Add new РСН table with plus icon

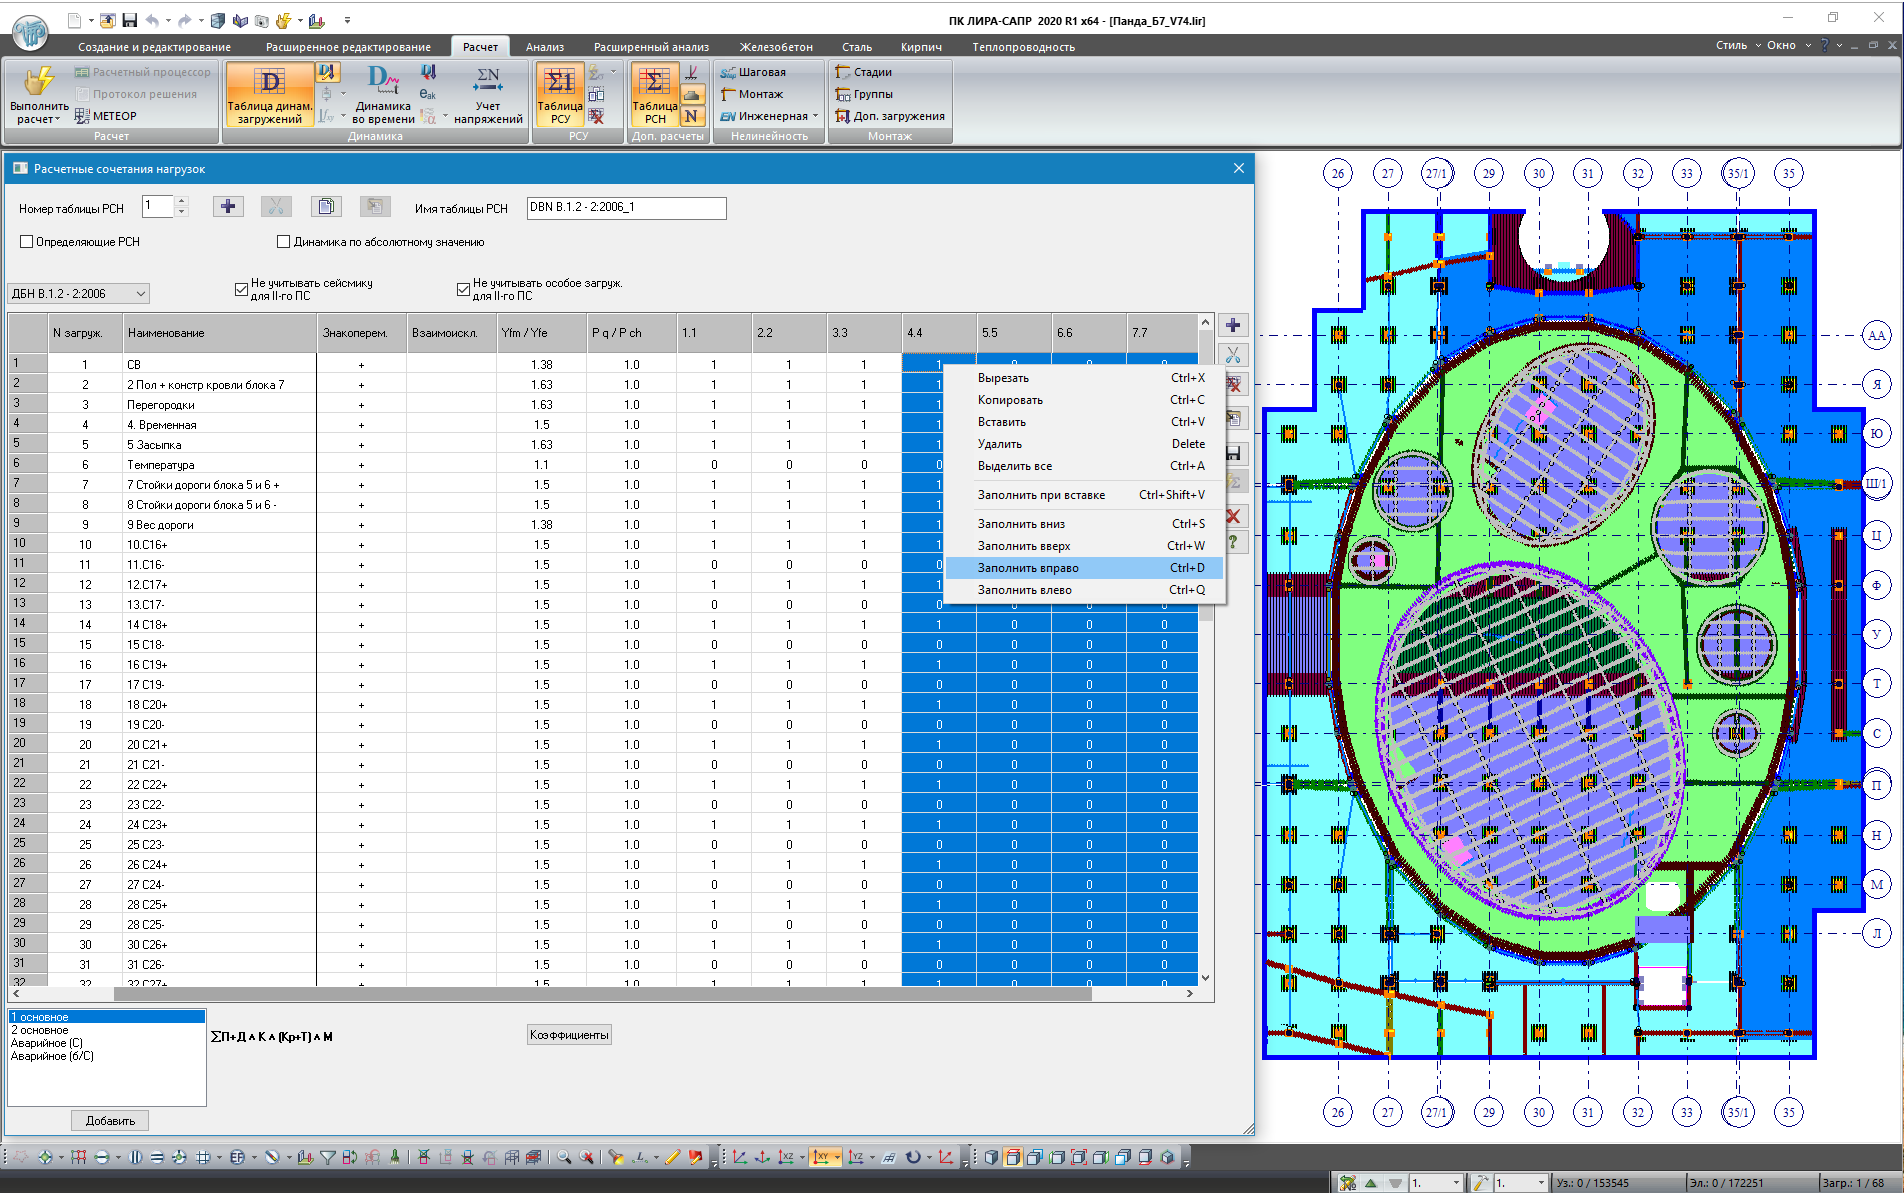[x=228, y=207]
